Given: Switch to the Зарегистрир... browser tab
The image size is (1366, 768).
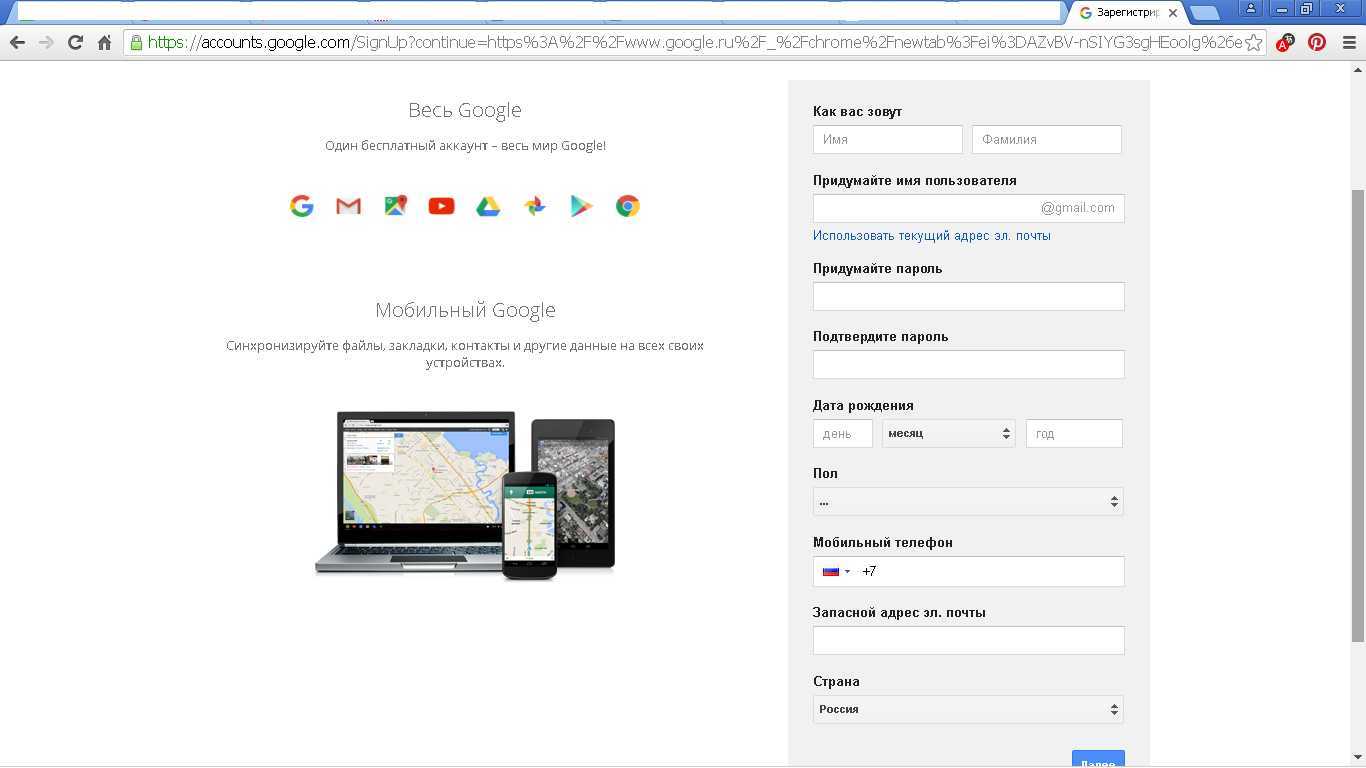Looking at the screenshot, I should click(x=1125, y=13).
